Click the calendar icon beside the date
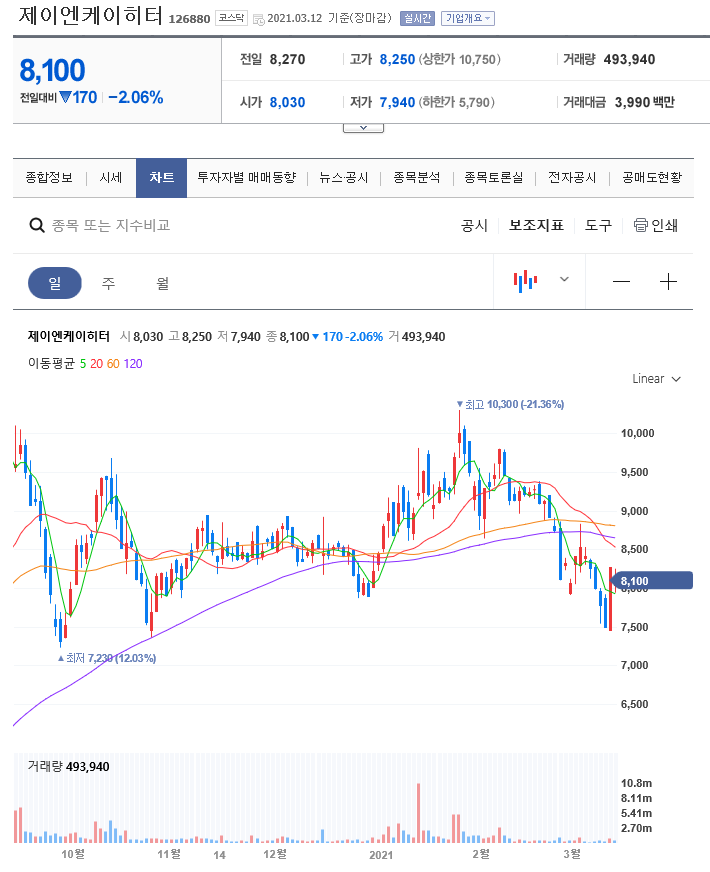The width and height of the screenshot is (710, 872). pos(259,19)
